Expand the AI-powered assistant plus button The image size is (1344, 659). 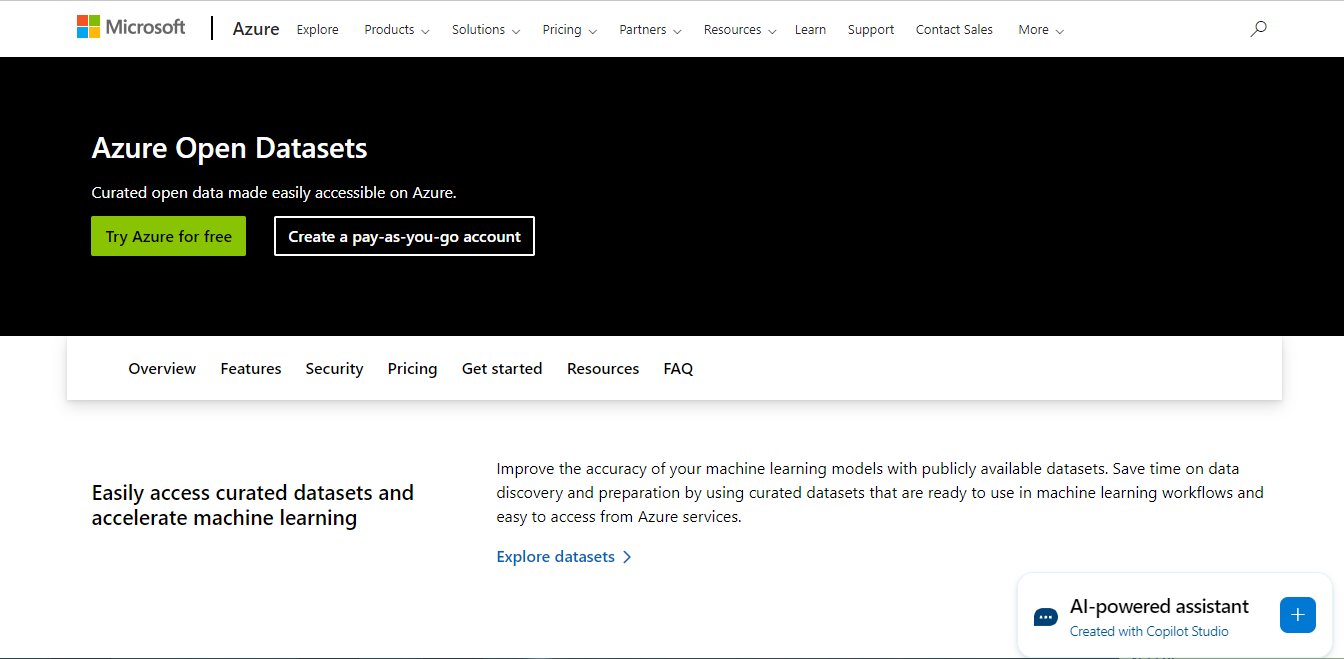1297,615
